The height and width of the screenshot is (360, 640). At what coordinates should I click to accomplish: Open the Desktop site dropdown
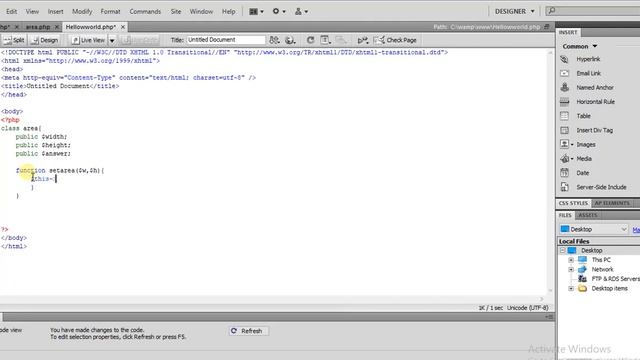tap(593, 229)
